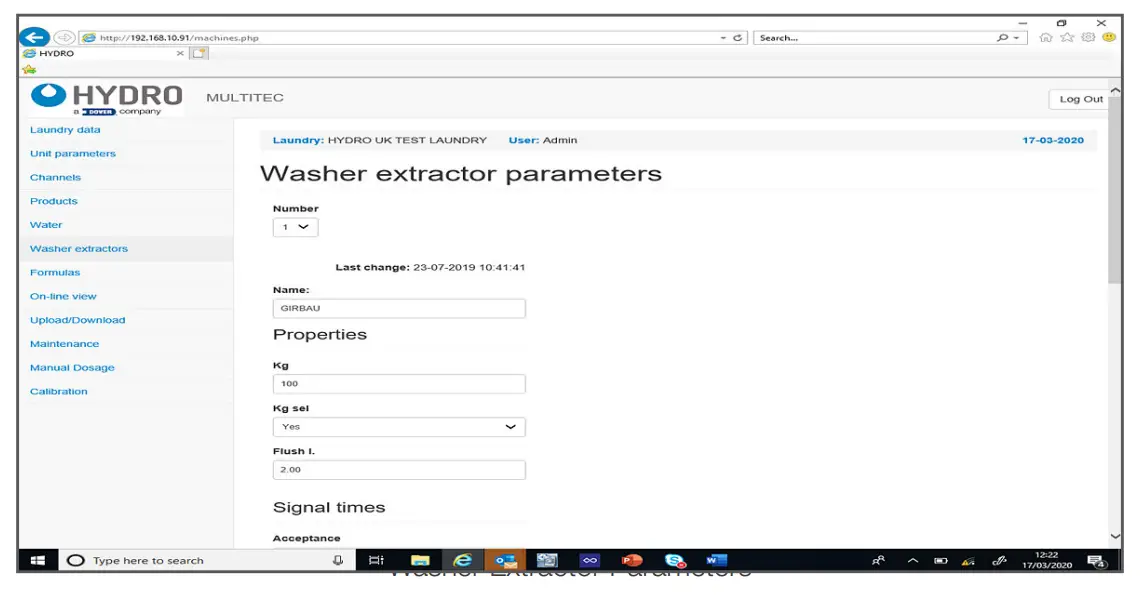Image resolution: width=1143 pixels, height=595 pixels.
Task: Click the HYDRO company logo
Action: point(103,97)
